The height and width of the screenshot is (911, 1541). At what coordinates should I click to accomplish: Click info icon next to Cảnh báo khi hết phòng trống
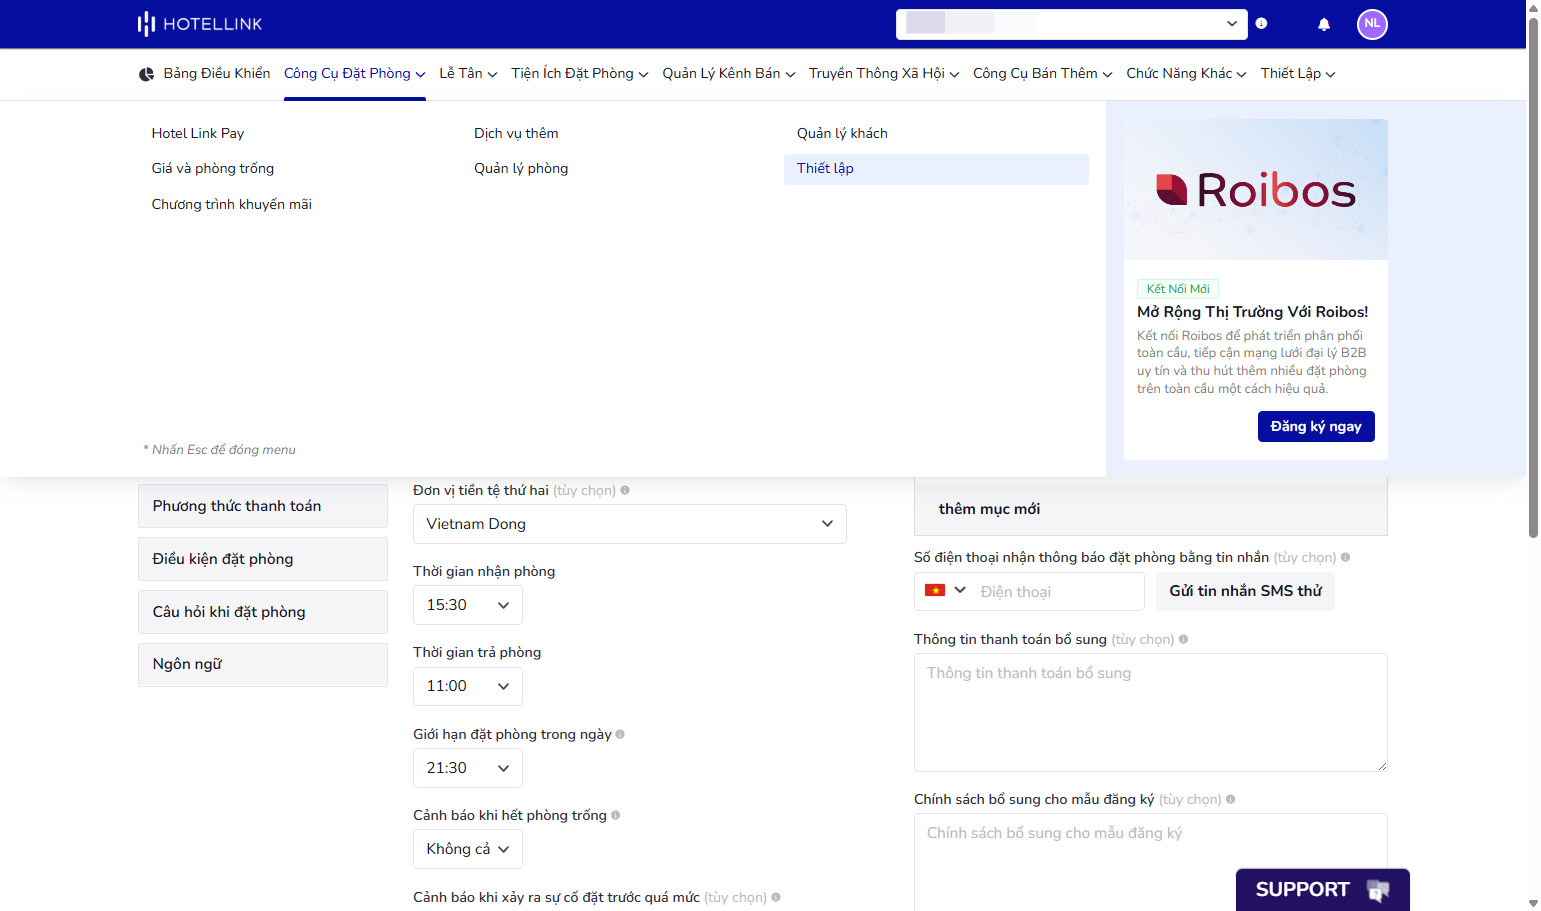615,815
